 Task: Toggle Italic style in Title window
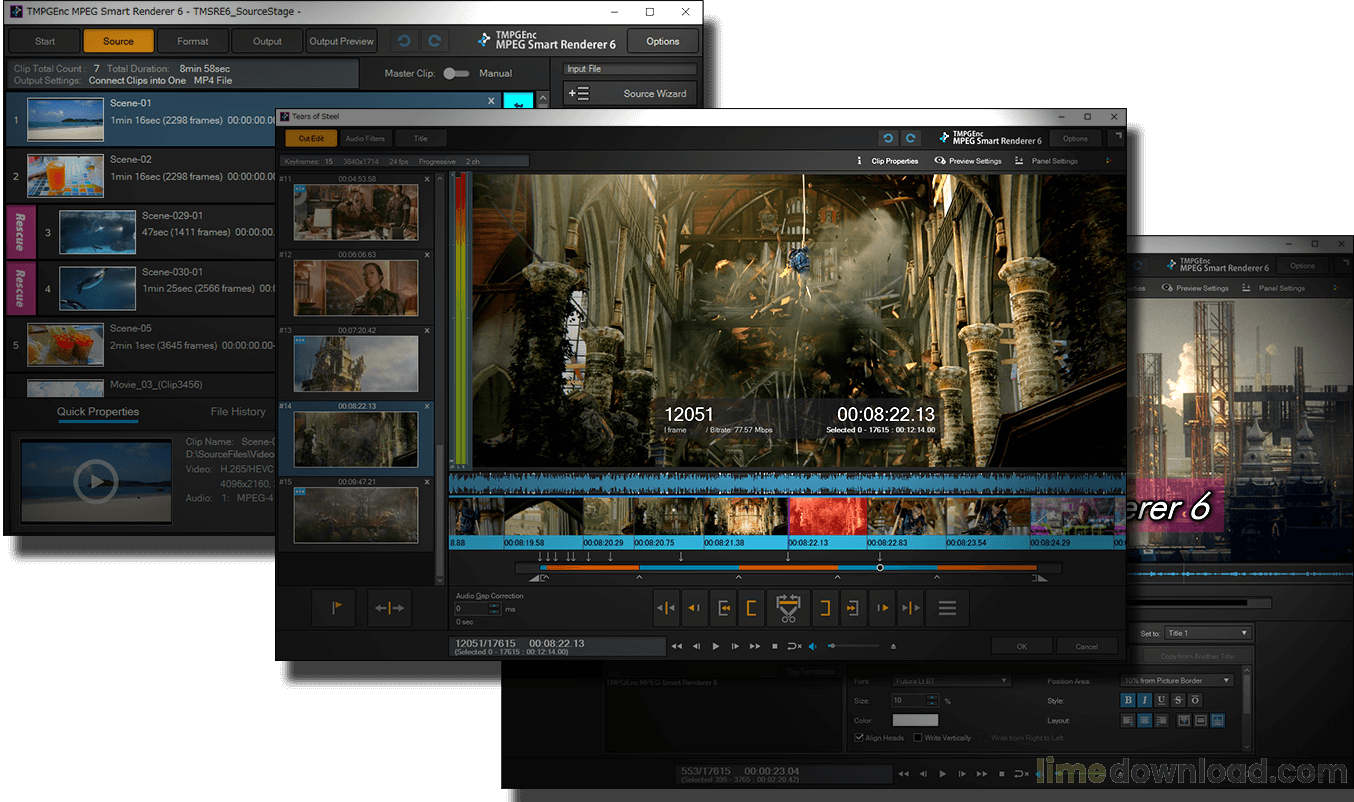point(1145,700)
